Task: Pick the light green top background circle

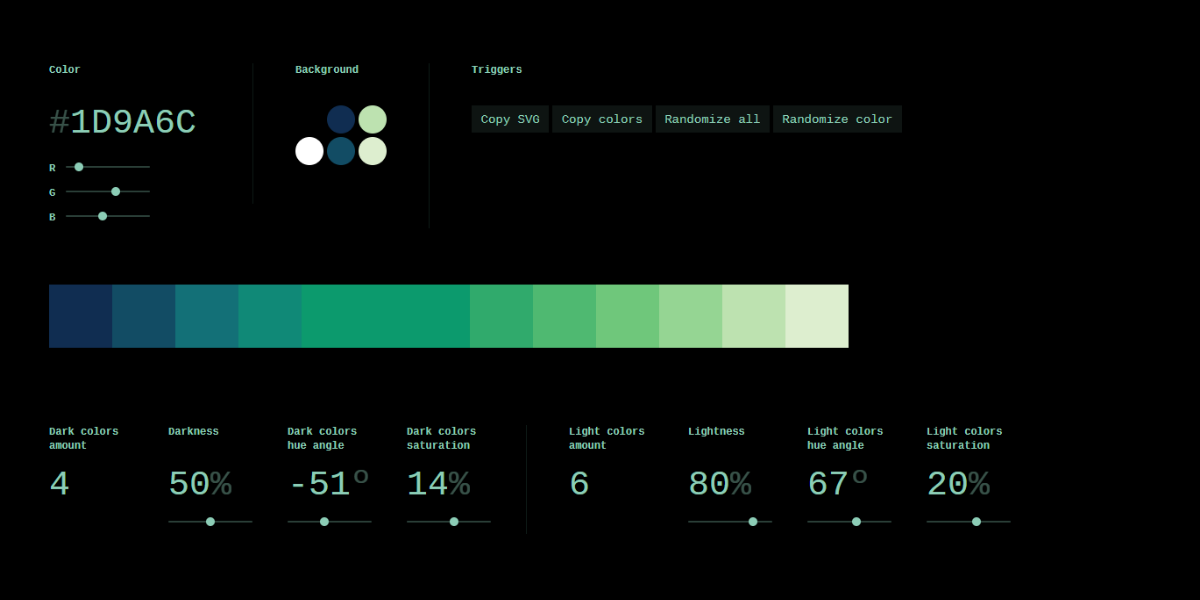Action: tap(373, 120)
